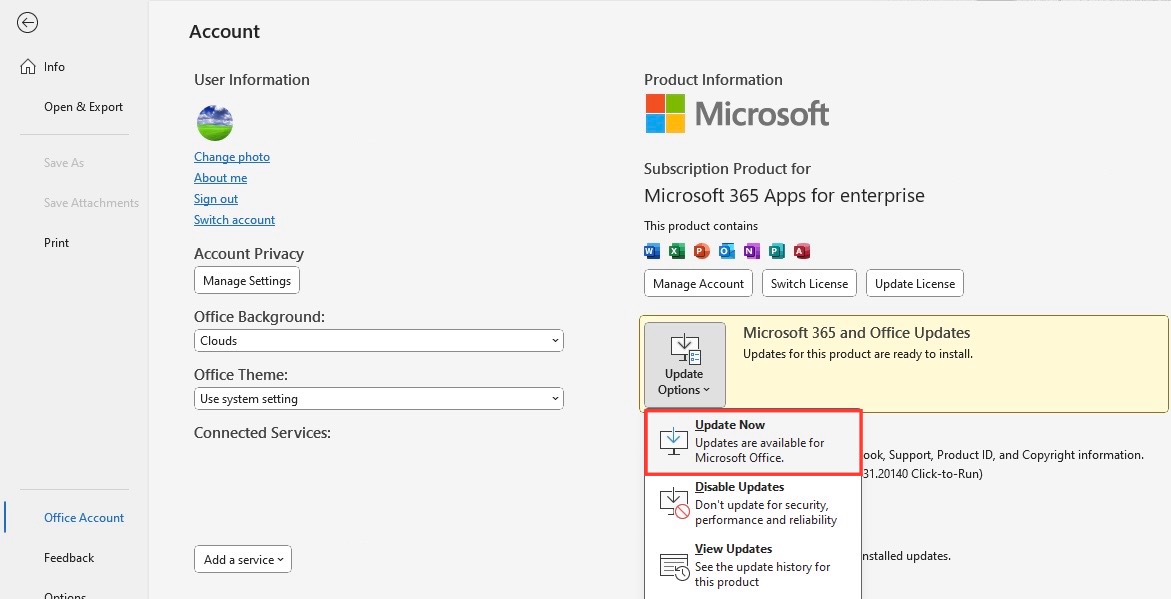
Task: Click the Disable Updates blocked icon
Action: [674, 503]
